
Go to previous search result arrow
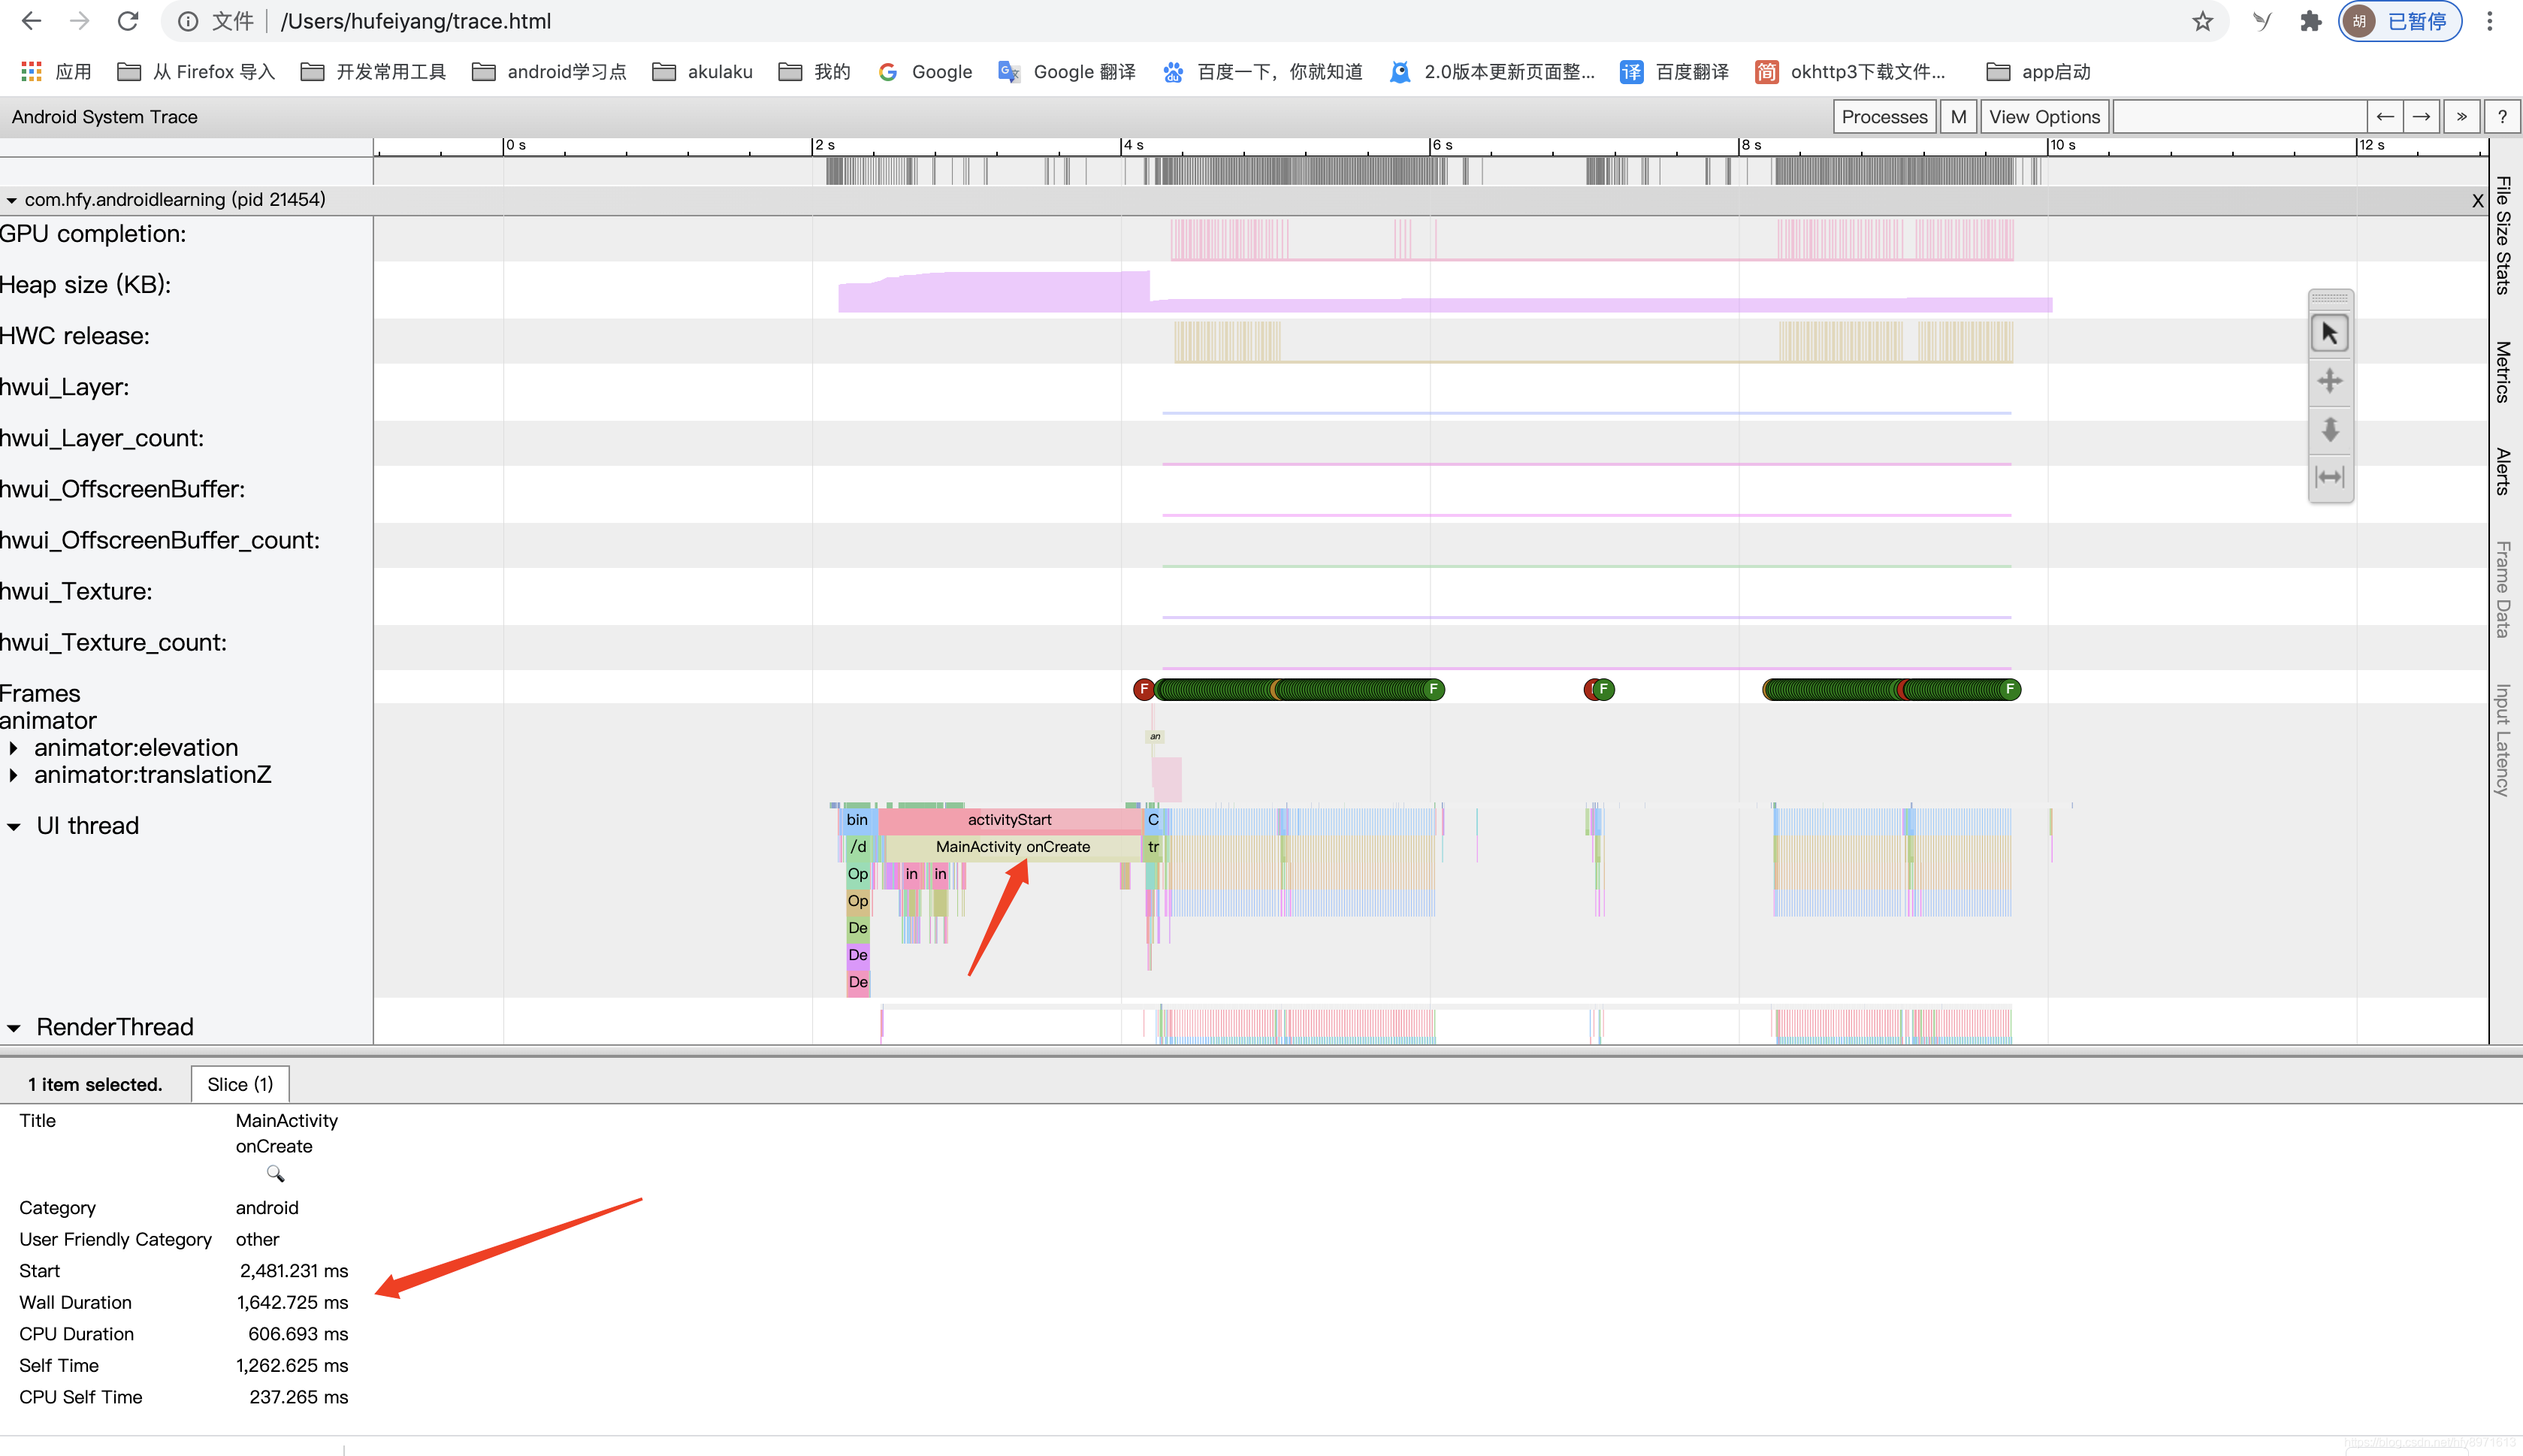click(2385, 117)
